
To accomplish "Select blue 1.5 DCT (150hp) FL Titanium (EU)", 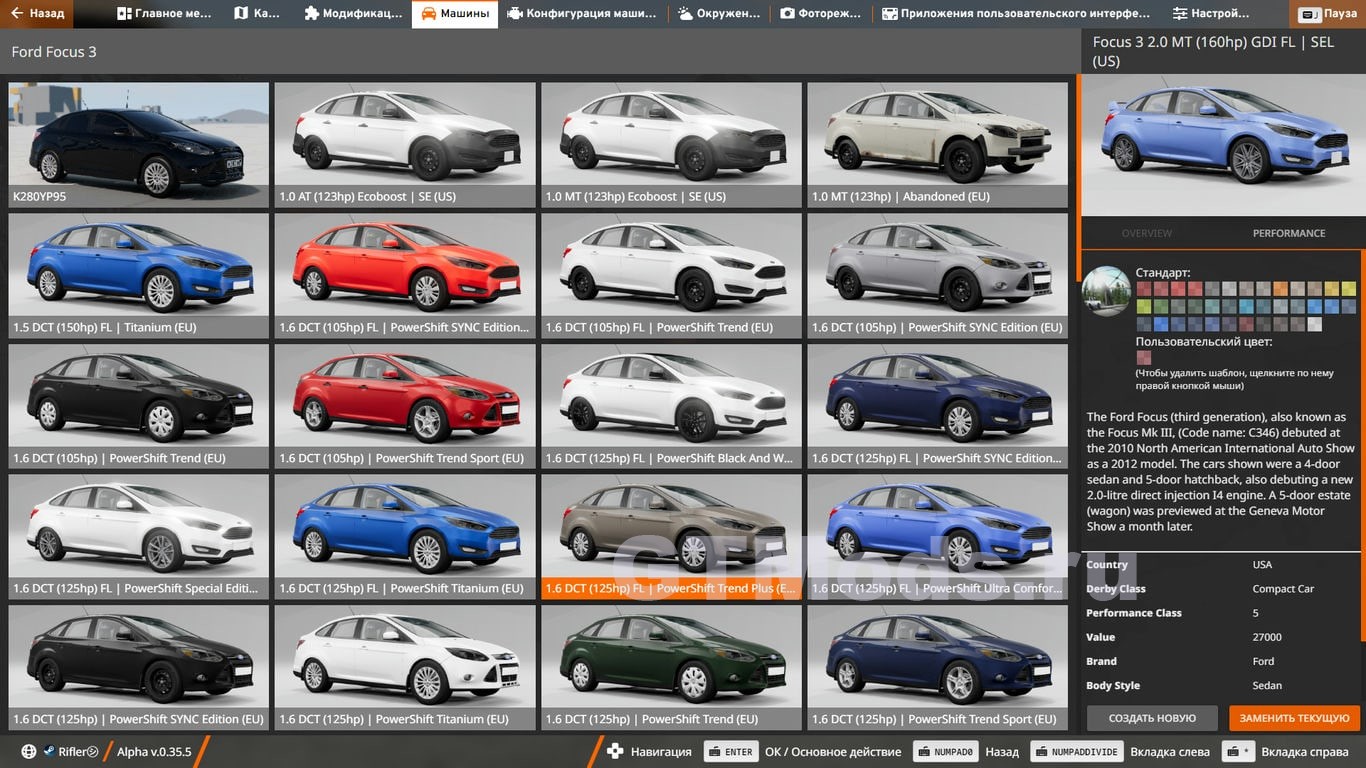I will [x=139, y=276].
